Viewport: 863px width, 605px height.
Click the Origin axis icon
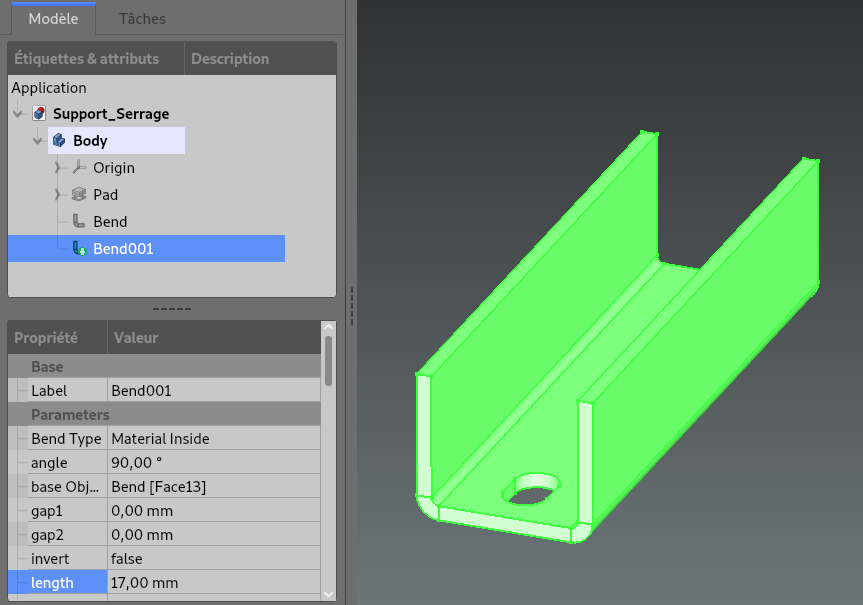click(79, 168)
